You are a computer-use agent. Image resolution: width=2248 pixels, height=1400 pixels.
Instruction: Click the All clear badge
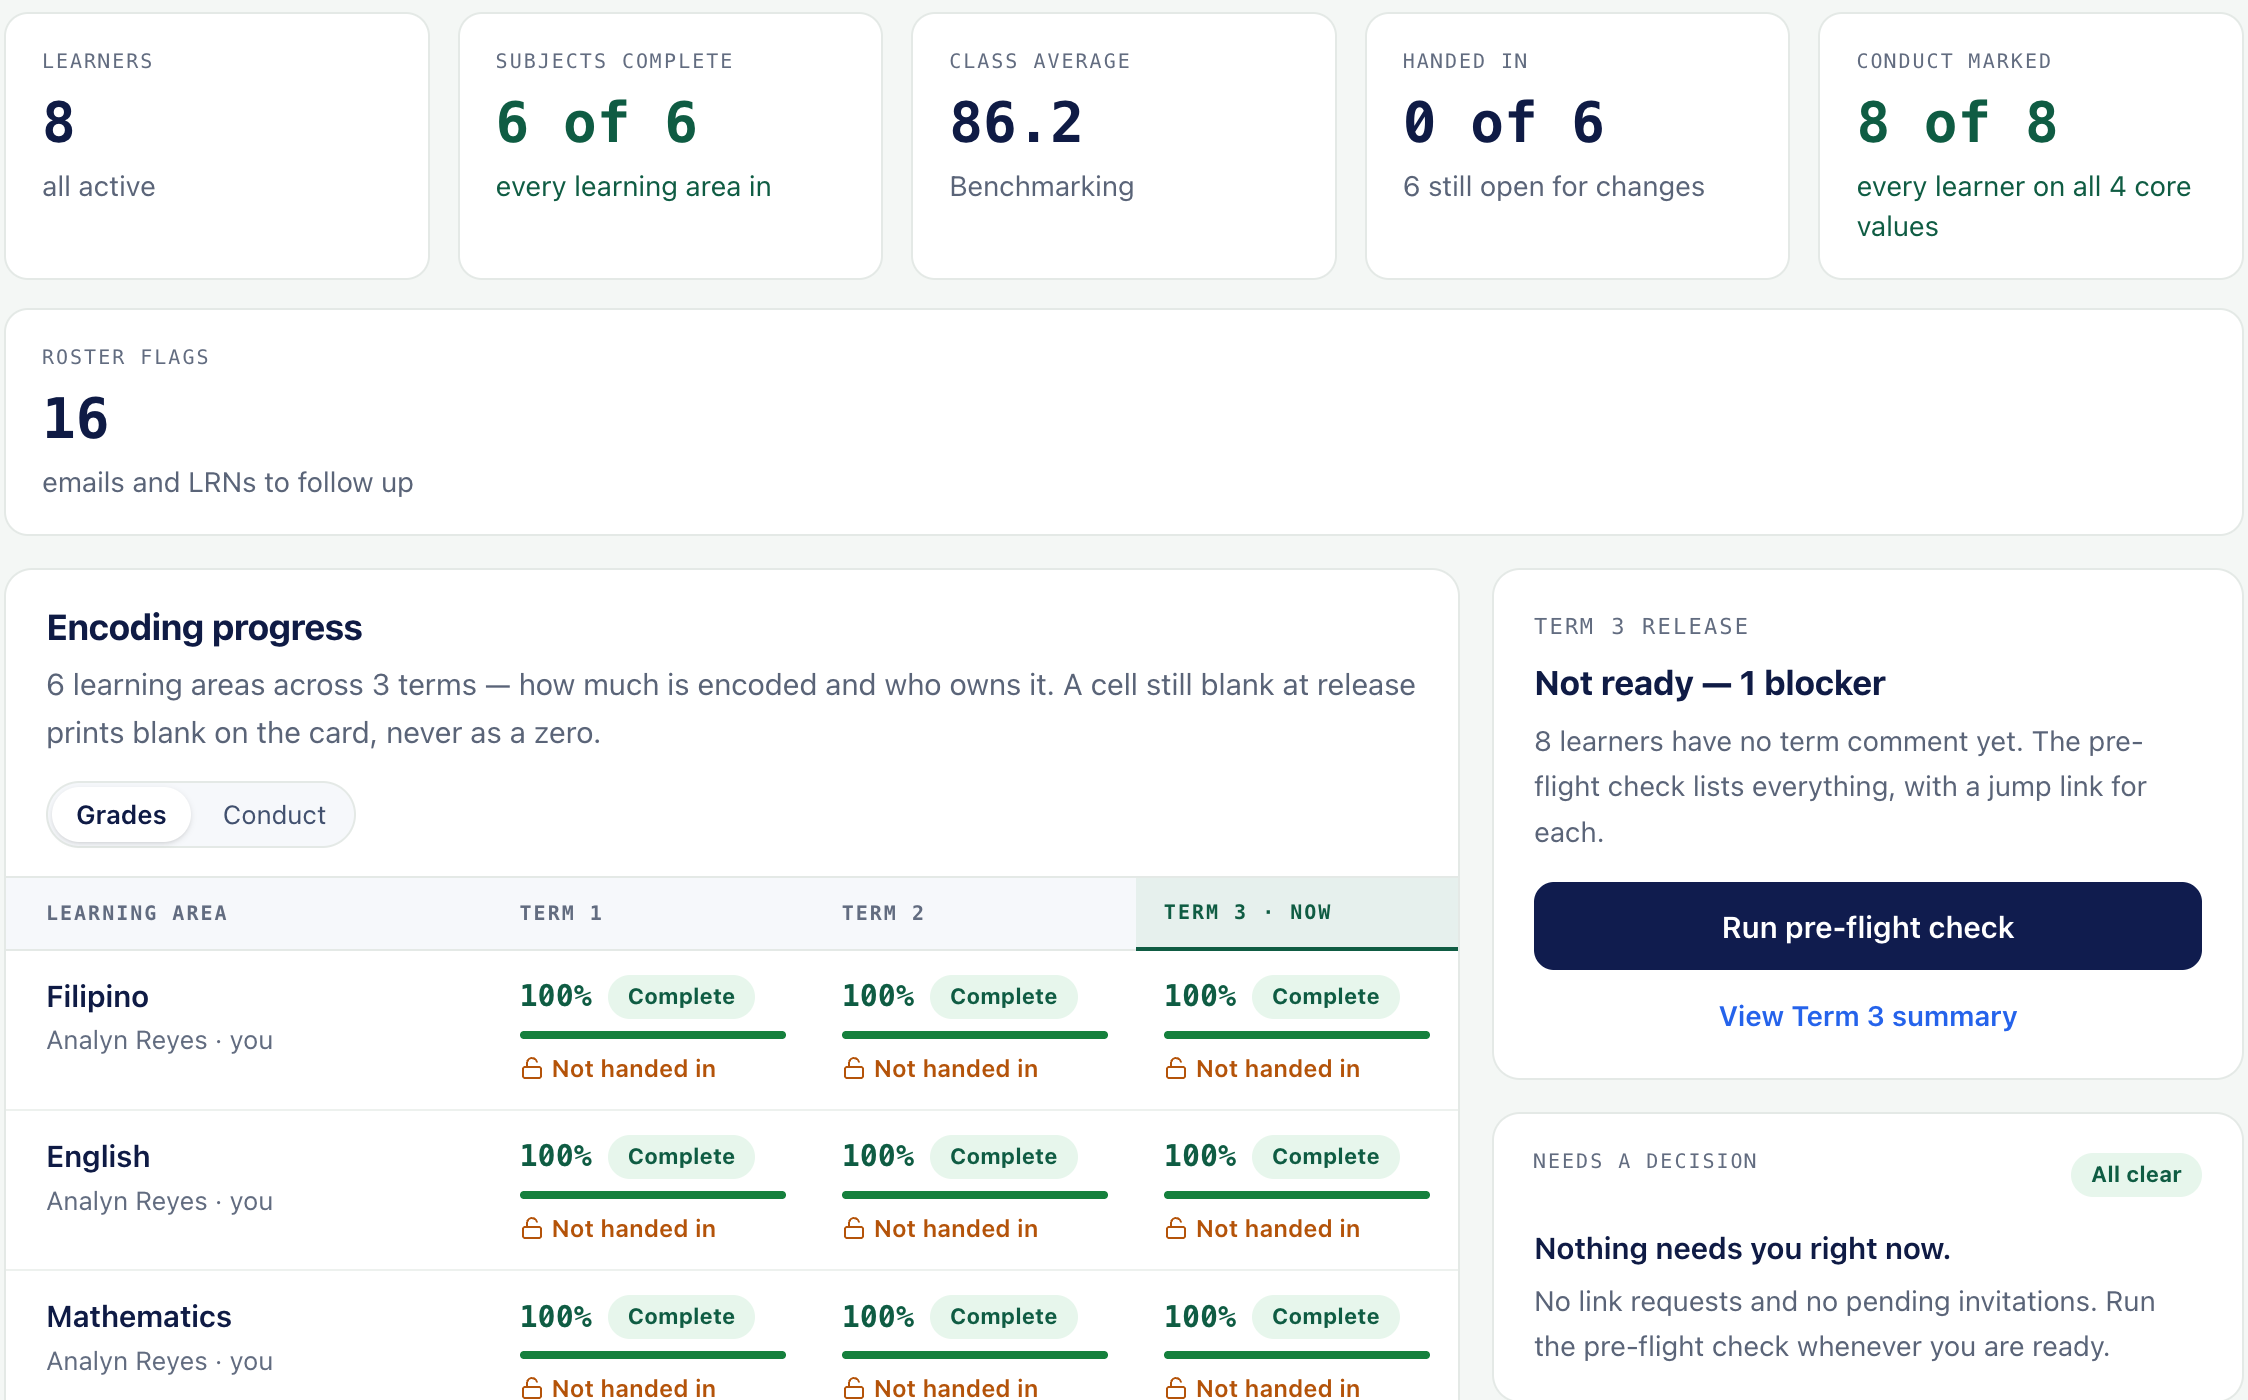(x=2136, y=1174)
